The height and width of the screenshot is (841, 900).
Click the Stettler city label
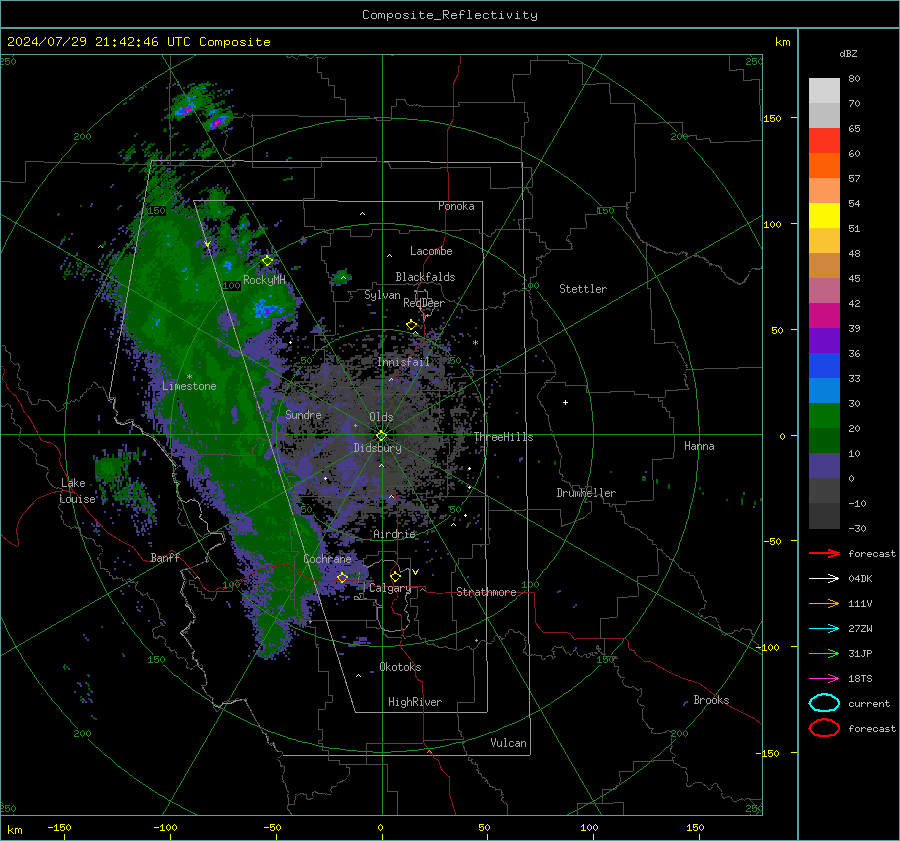tap(583, 289)
